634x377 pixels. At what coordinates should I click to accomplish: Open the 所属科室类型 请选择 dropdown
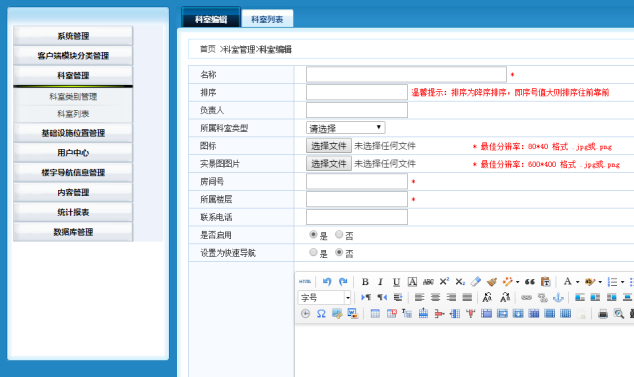pos(345,128)
